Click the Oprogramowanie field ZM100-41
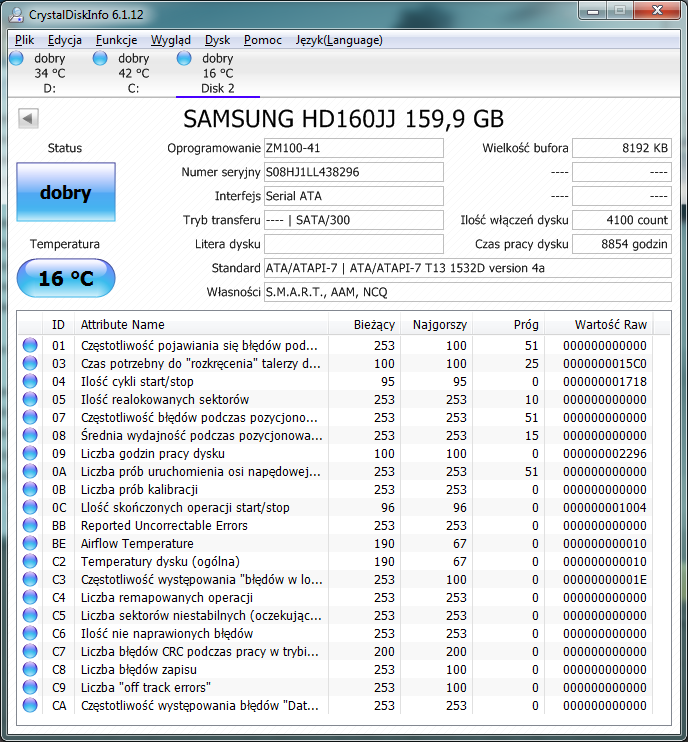This screenshot has height=742, width=688. [353, 148]
